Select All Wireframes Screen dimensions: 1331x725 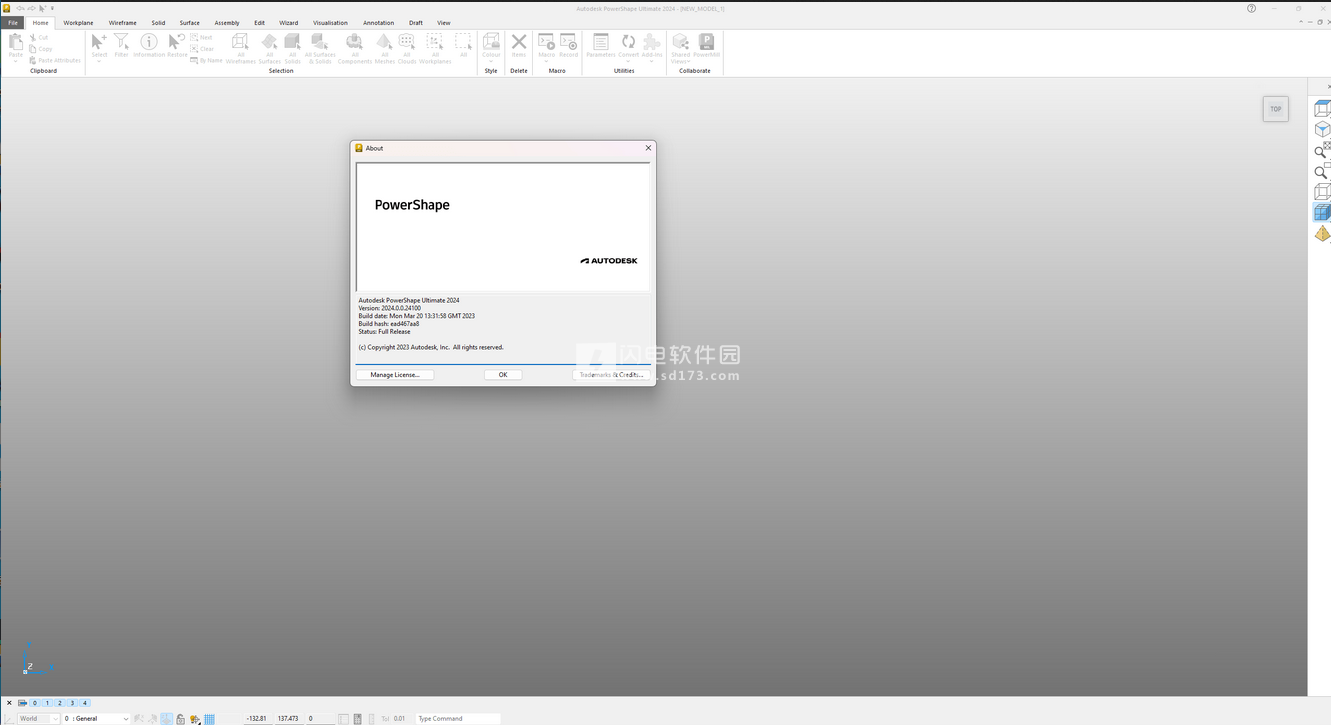[x=240, y=48]
